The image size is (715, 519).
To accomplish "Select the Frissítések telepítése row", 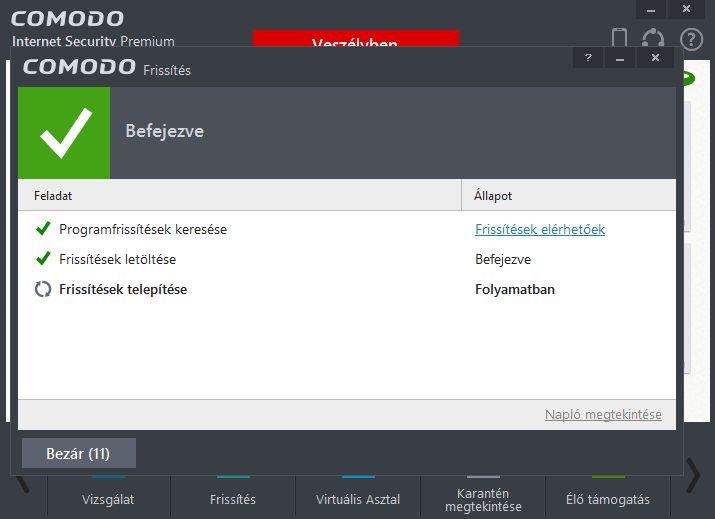I will click(347, 289).
